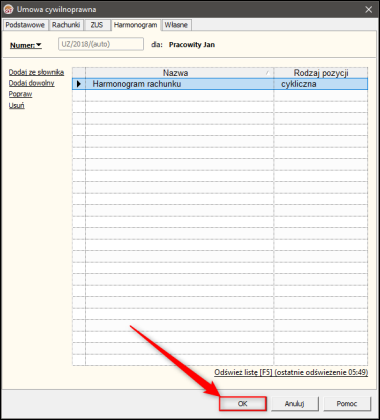Open help with the Pomoc button

(347, 404)
